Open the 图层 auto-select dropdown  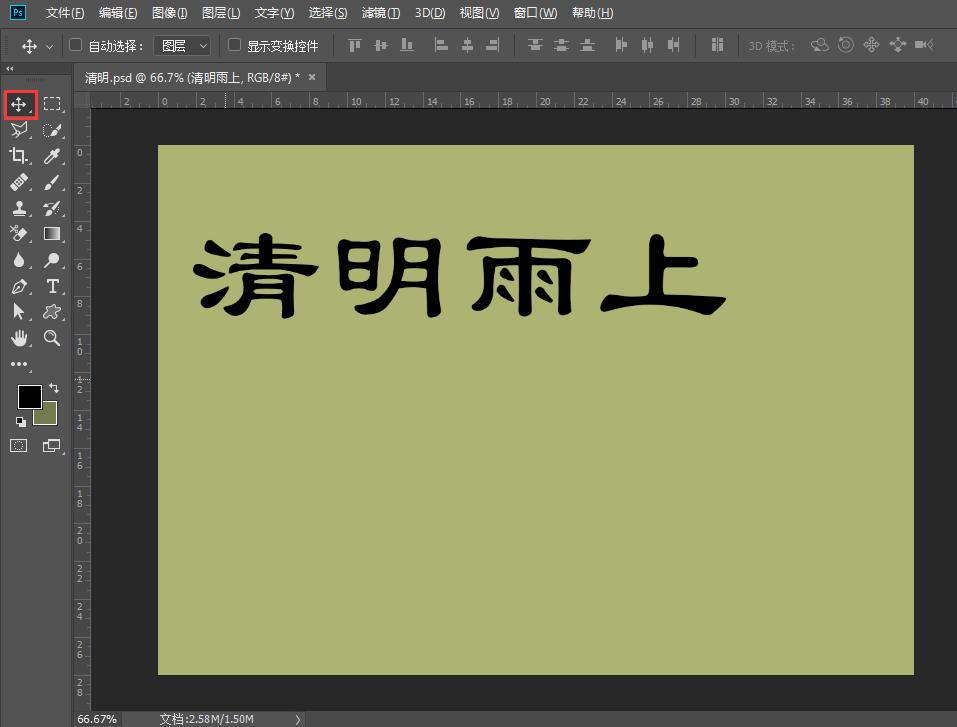(x=182, y=45)
